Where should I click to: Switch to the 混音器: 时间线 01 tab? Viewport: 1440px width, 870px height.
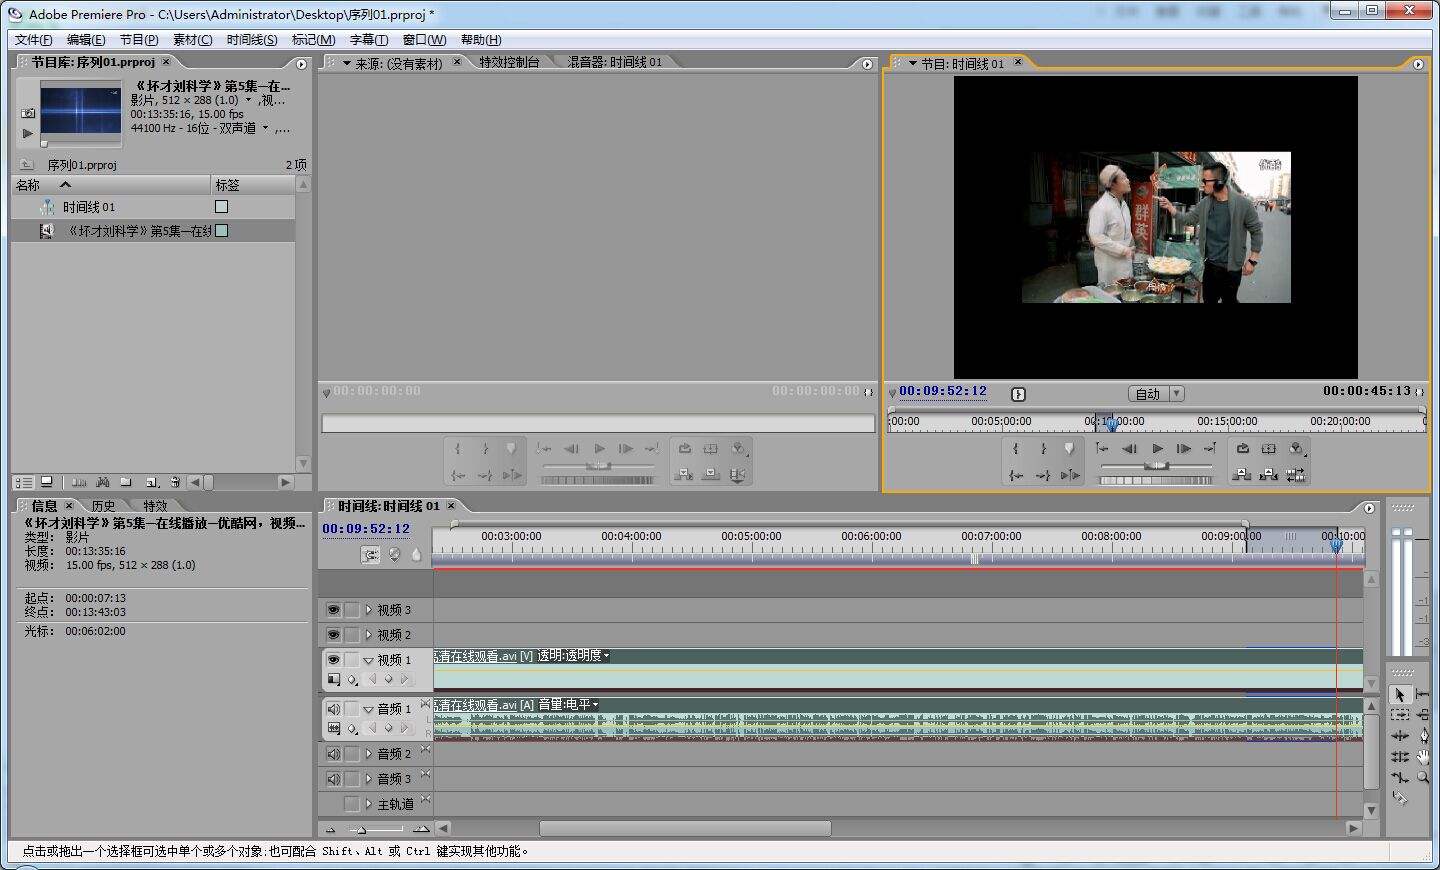[x=615, y=62]
